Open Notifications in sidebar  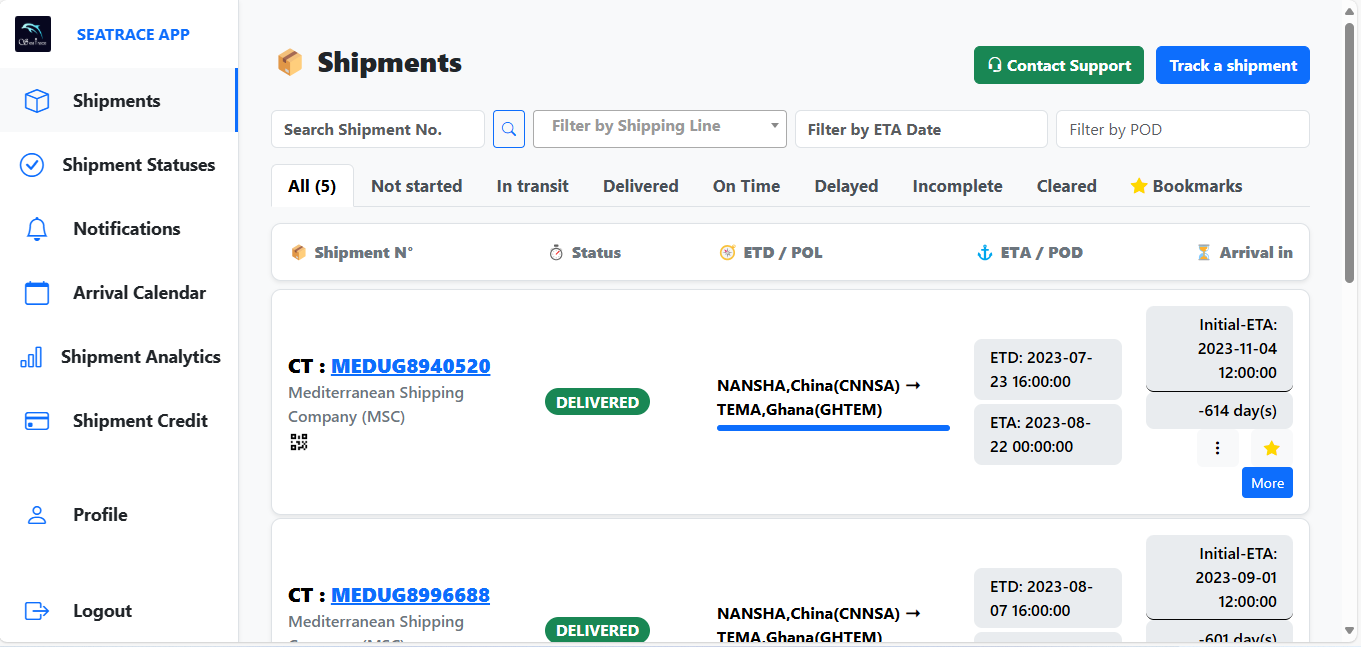[119, 229]
